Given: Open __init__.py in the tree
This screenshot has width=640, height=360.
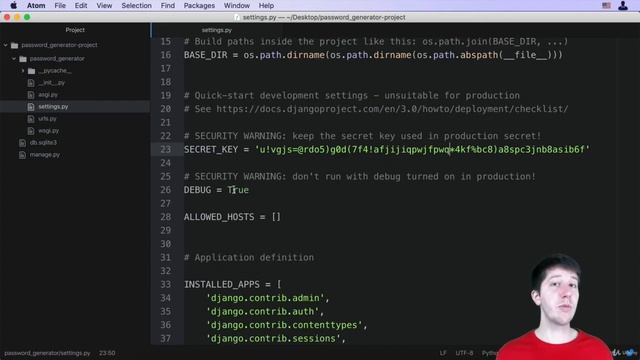Looking at the screenshot, I should point(51,83).
